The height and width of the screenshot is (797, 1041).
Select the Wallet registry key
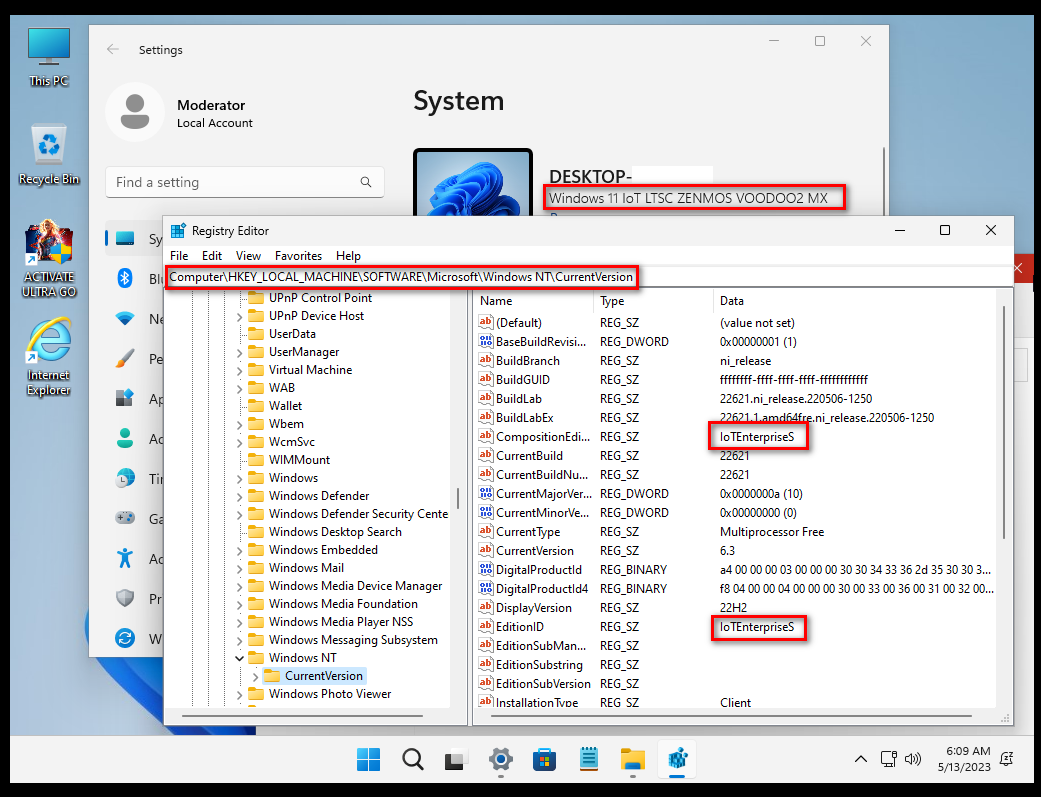285,405
